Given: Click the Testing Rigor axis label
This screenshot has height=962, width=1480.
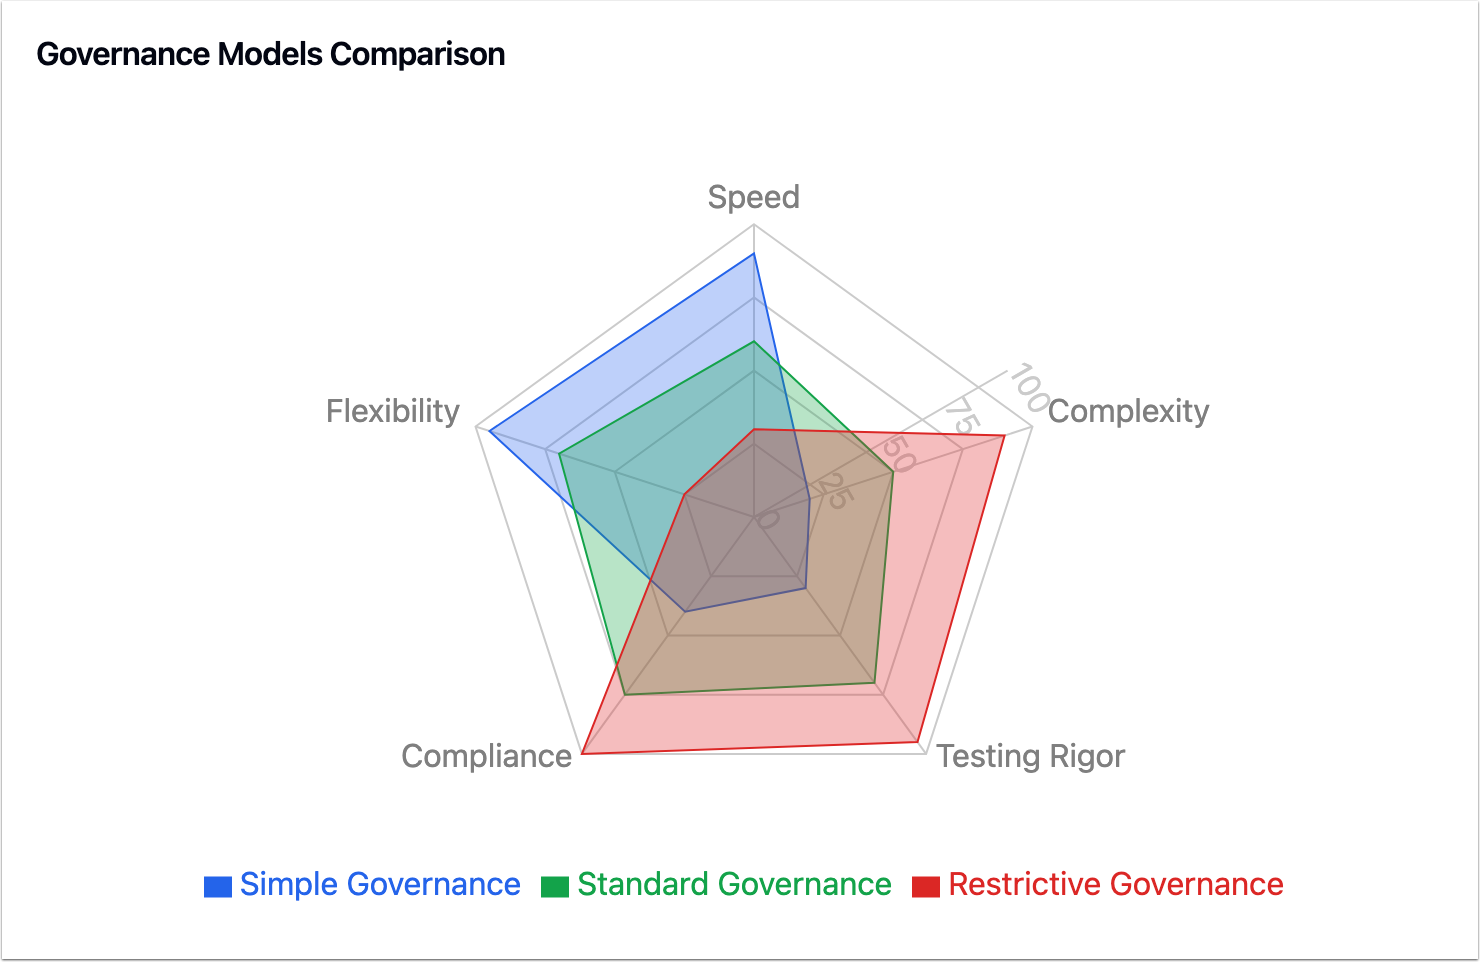Looking at the screenshot, I should [1030, 756].
